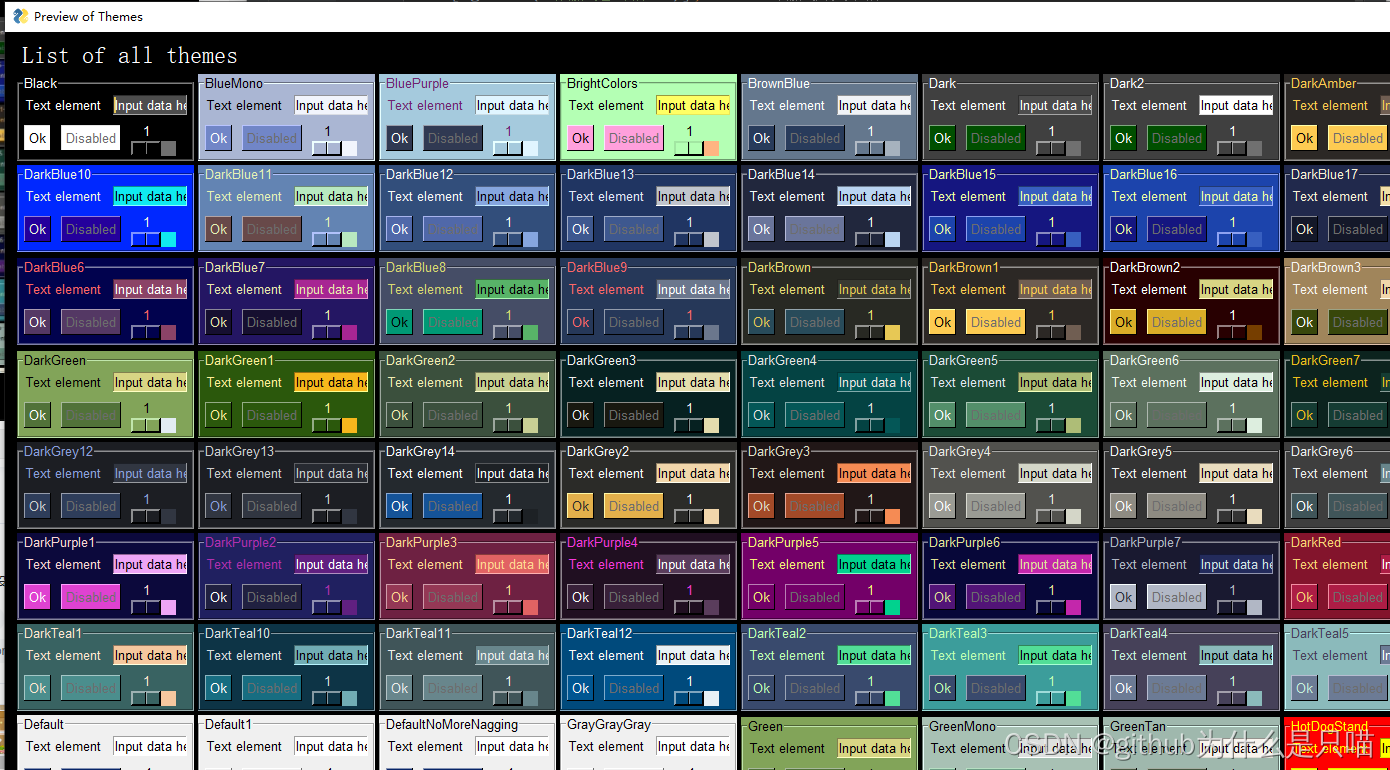Click the input field in the DarkGrey12 theme
The image size is (1390, 770).
150,473
